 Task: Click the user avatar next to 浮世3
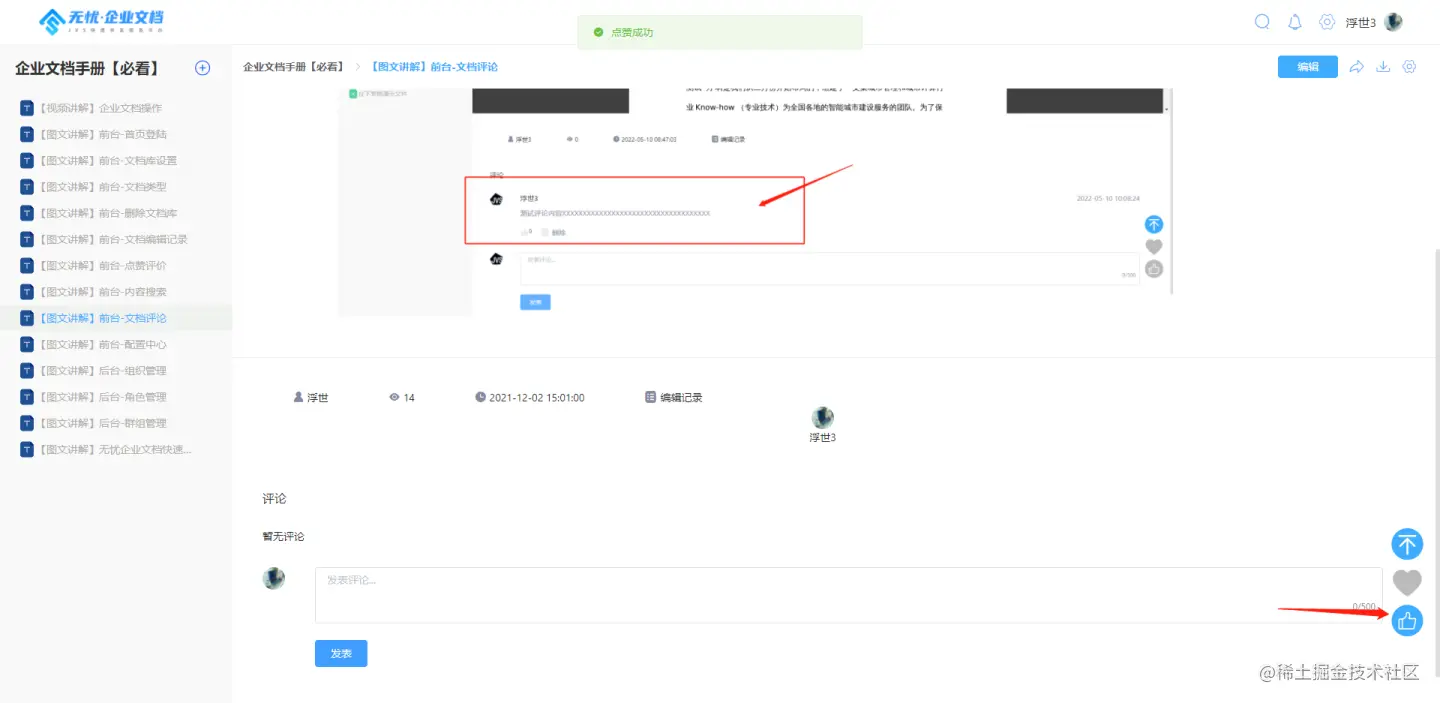pos(1393,22)
